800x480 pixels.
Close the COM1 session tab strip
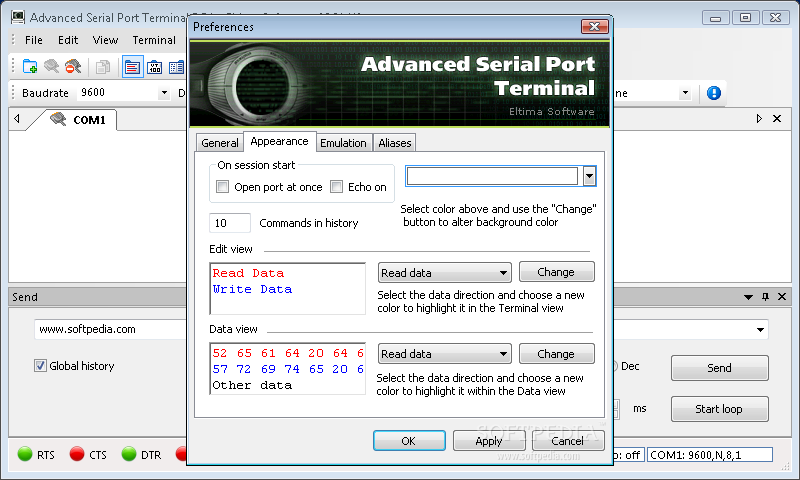click(777, 119)
